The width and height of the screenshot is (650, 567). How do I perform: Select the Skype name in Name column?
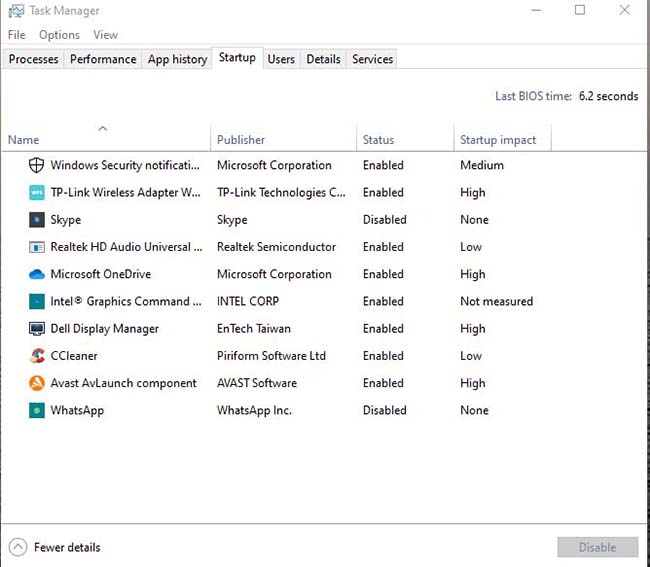tap(65, 220)
